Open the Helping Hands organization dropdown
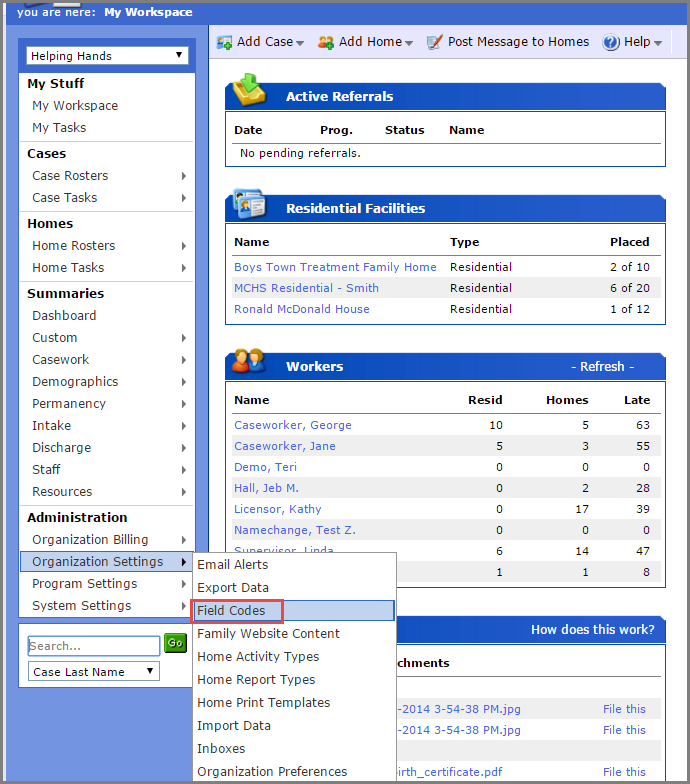690x784 pixels. pyautogui.click(x=108, y=56)
